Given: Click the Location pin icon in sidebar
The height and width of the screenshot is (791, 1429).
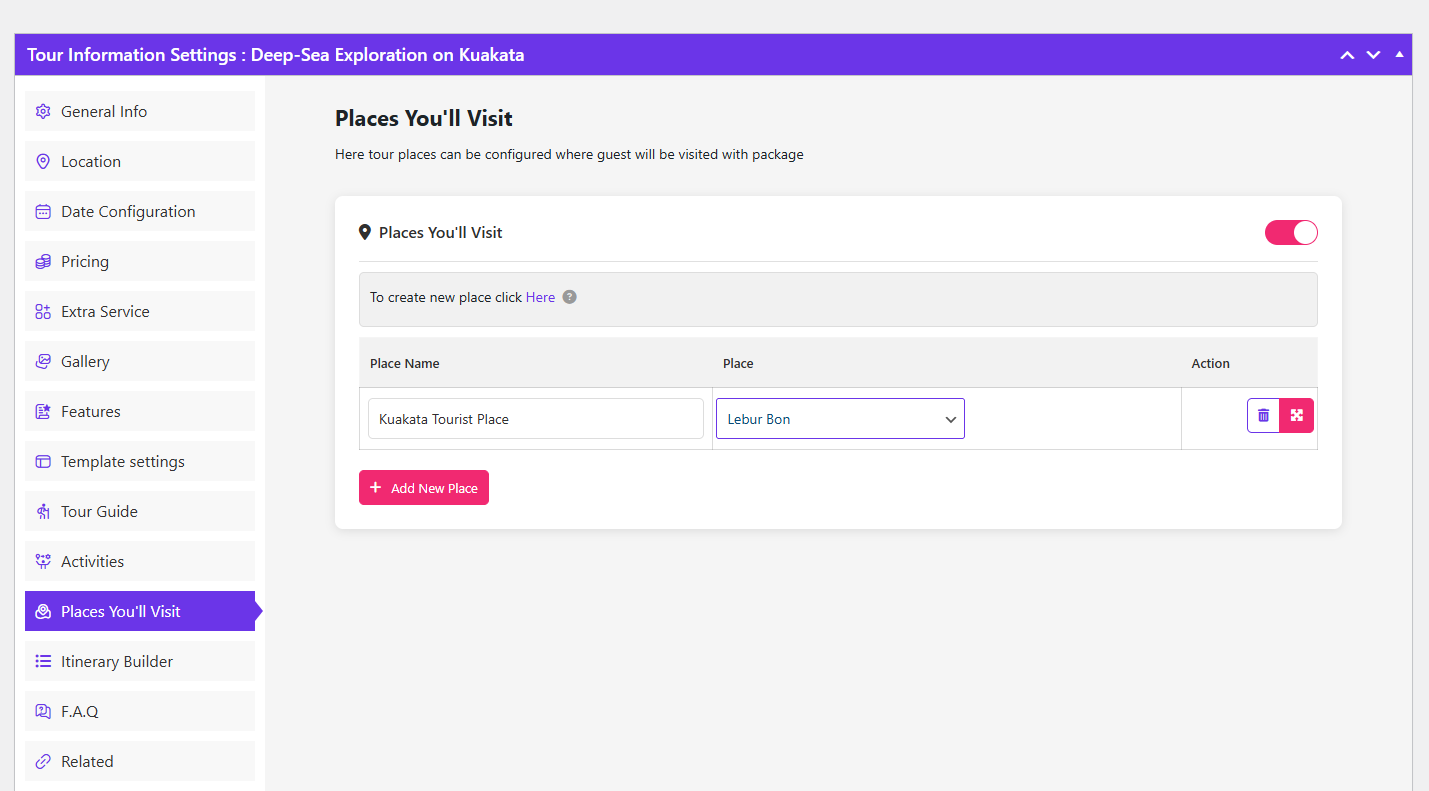Looking at the screenshot, I should (43, 162).
